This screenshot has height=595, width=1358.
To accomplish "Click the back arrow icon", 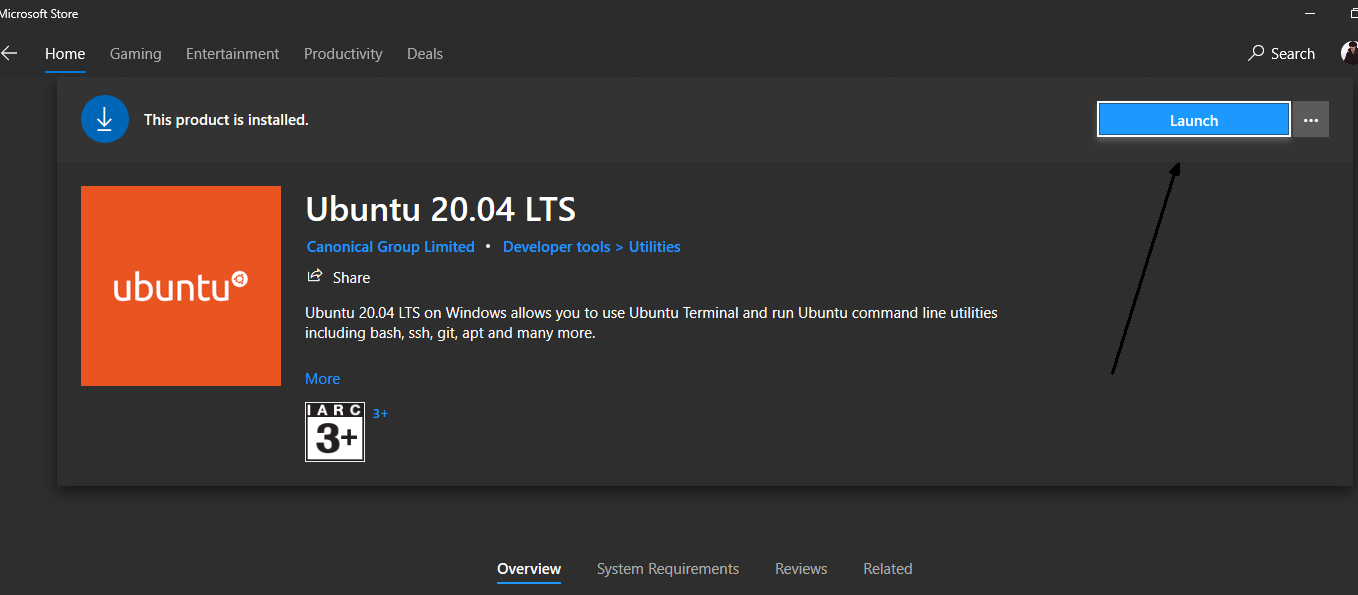I will [x=8, y=53].
